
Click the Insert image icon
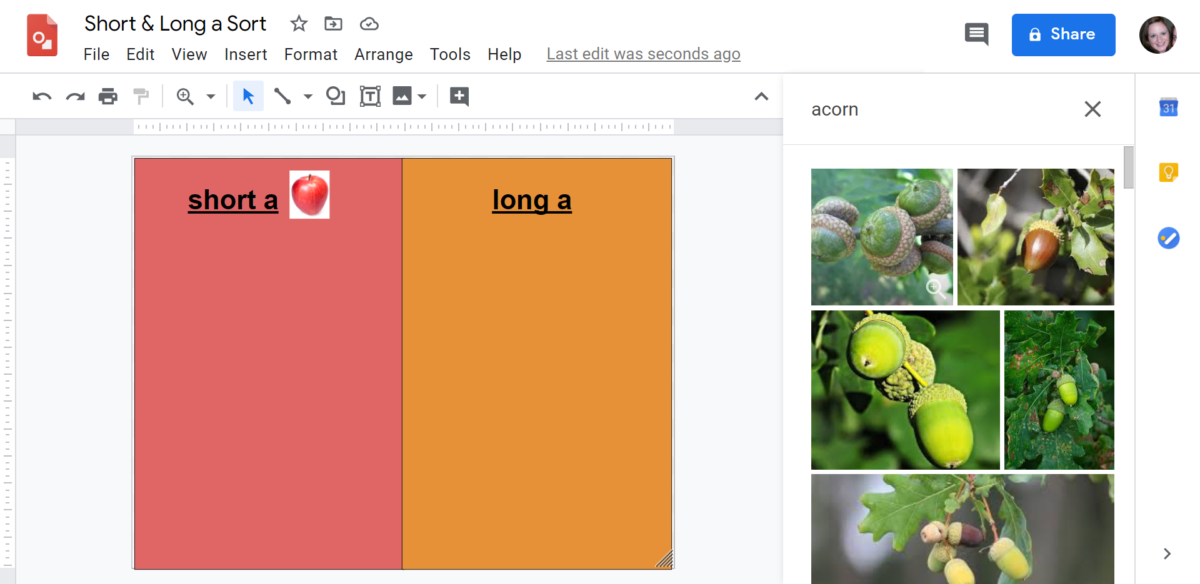point(402,96)
